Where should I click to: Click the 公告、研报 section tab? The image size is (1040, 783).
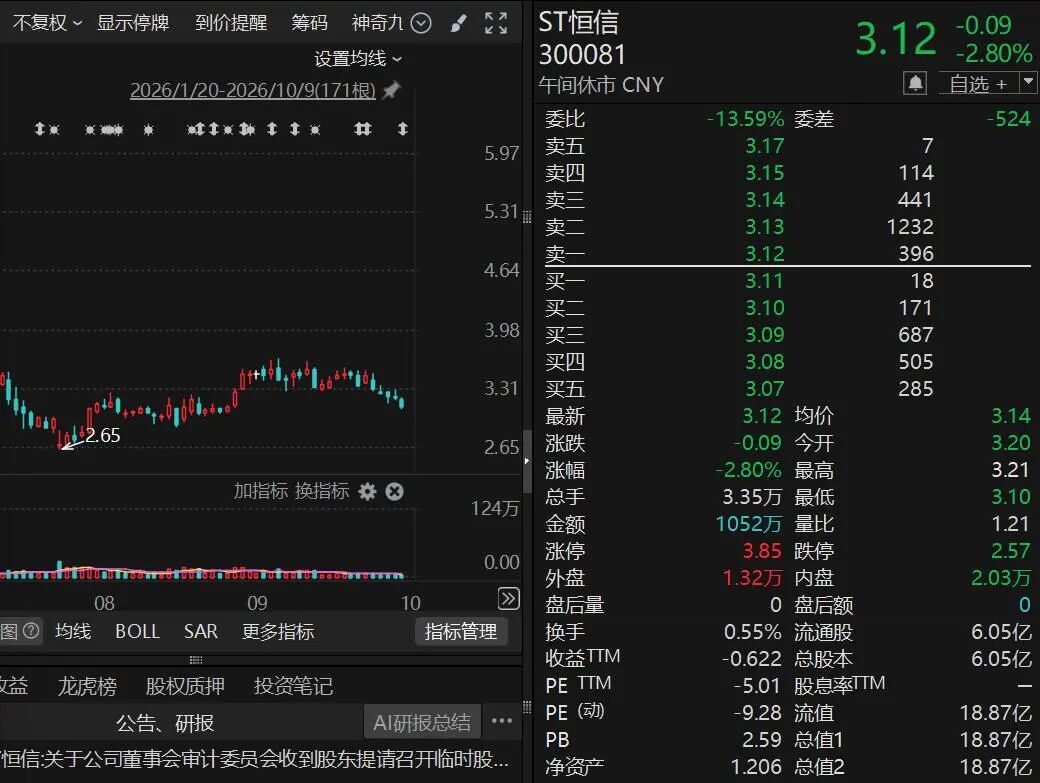pyautogui.click(x=164, y=723)
